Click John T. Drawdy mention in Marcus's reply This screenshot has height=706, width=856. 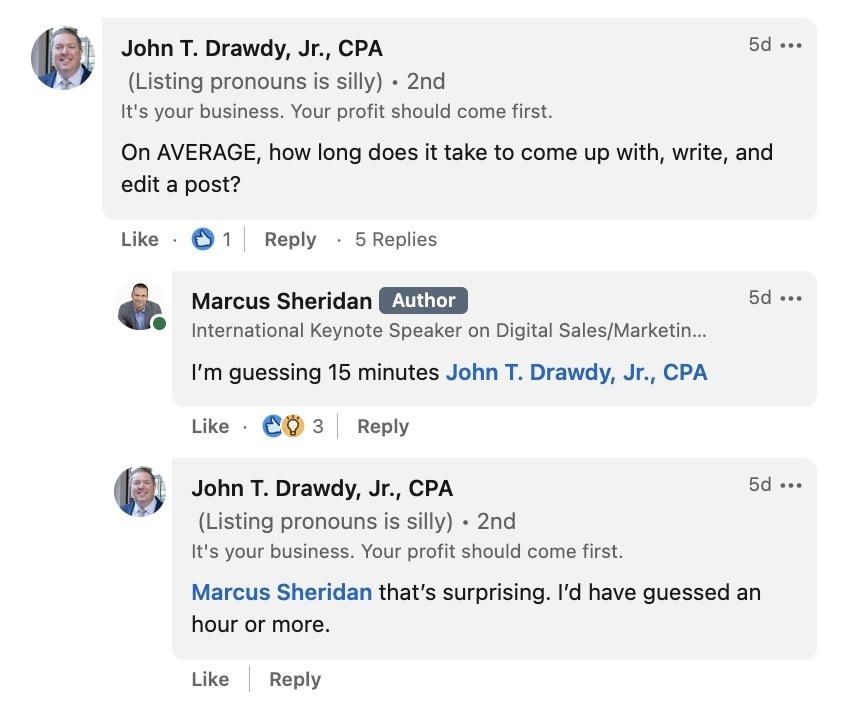(576, 373)
